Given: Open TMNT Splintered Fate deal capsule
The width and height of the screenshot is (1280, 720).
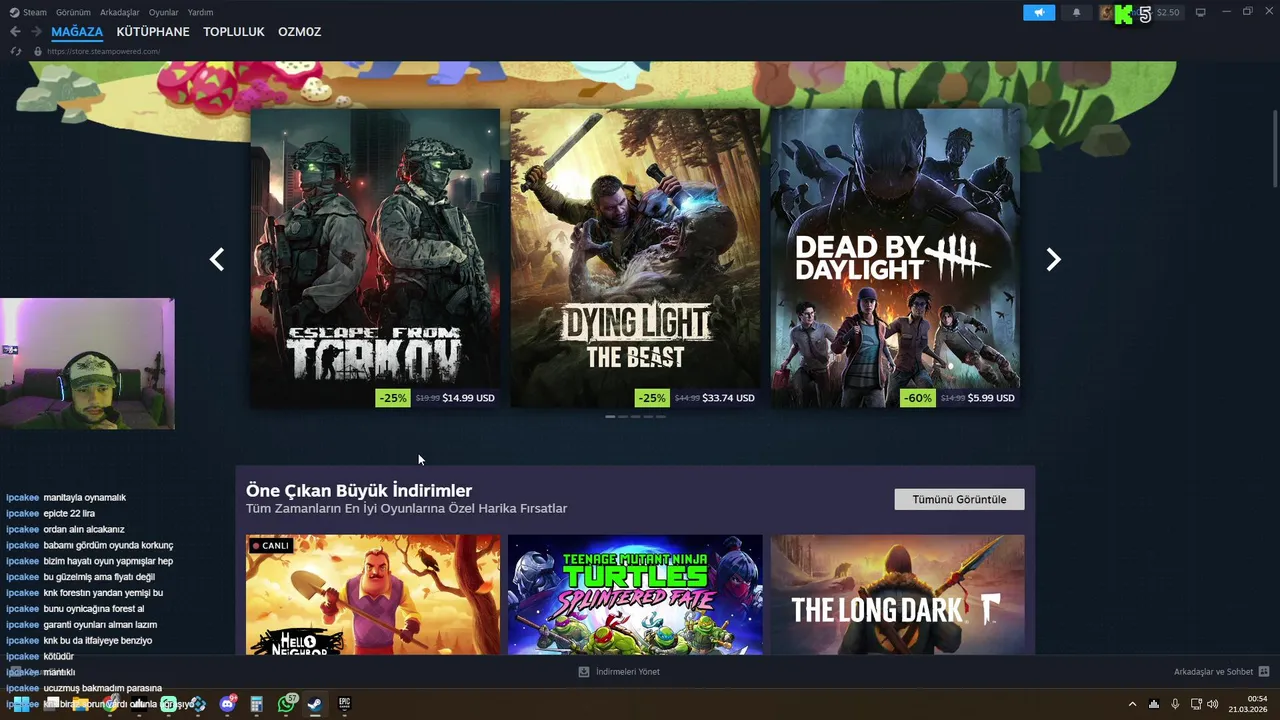Looking at the screenshot, I should (635, 595).
